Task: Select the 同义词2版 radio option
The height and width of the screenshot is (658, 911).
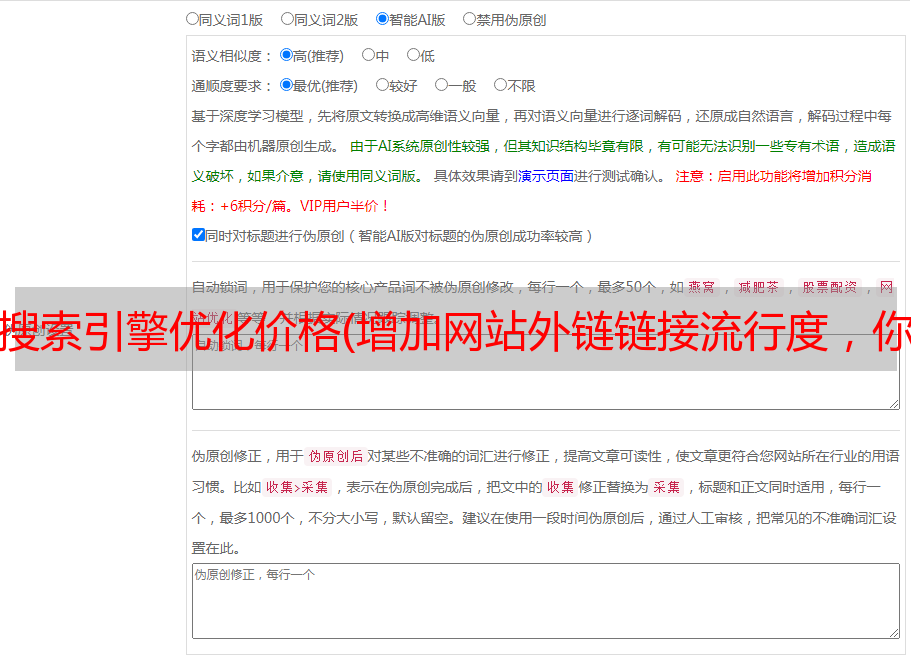Action: coord(287,19)
